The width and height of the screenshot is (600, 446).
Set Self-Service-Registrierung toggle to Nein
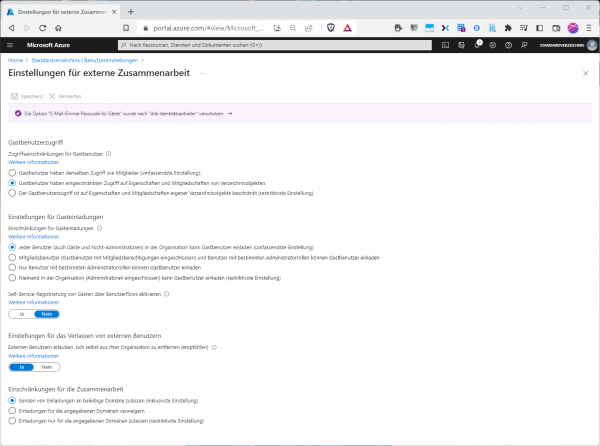click(47, 314)
